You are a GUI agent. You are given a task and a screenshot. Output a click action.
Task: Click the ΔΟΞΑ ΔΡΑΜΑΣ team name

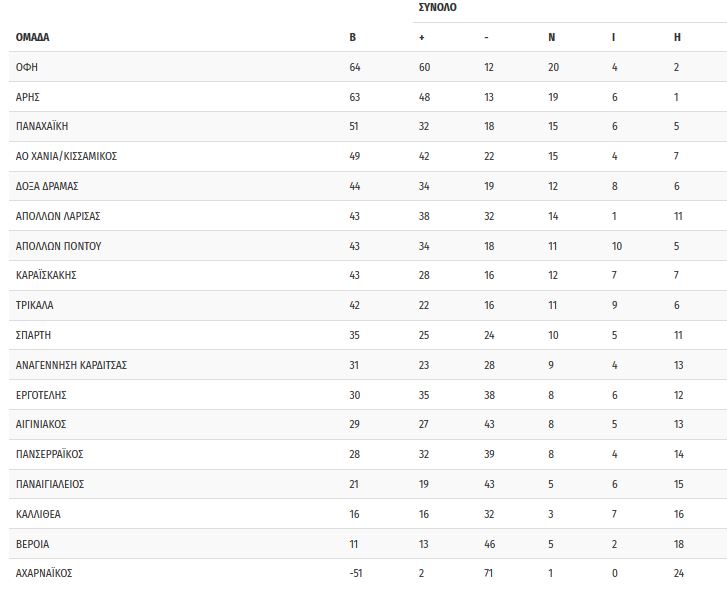pyautogui.click(x=47, y=186)
